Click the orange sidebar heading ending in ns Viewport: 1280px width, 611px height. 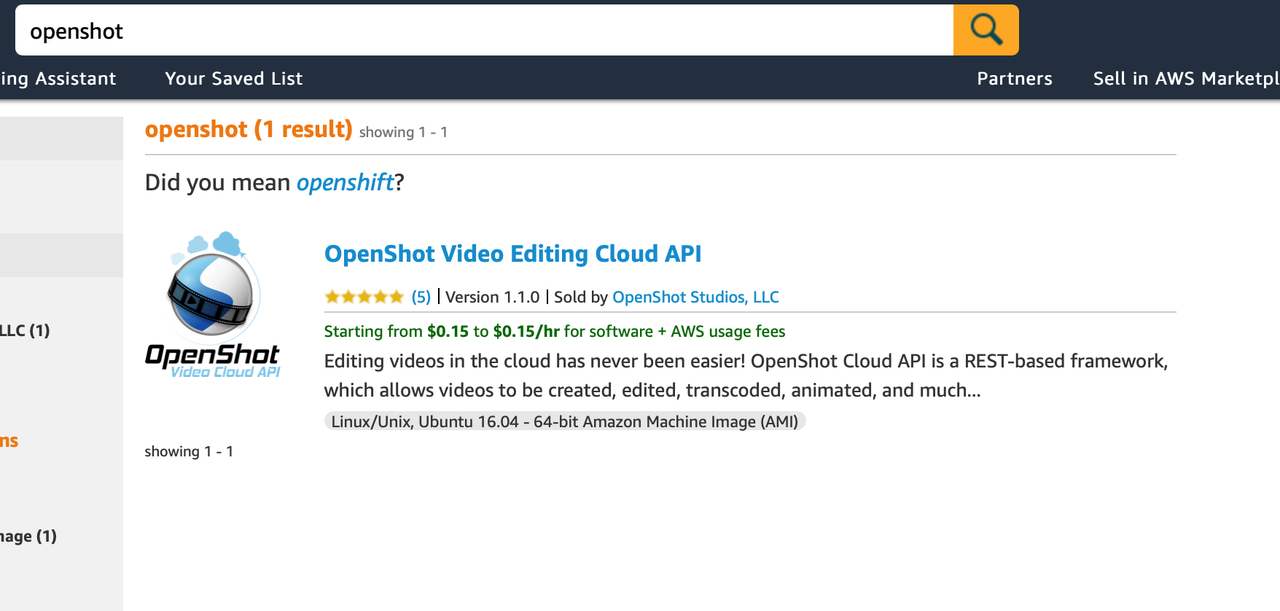pos(9,441)
